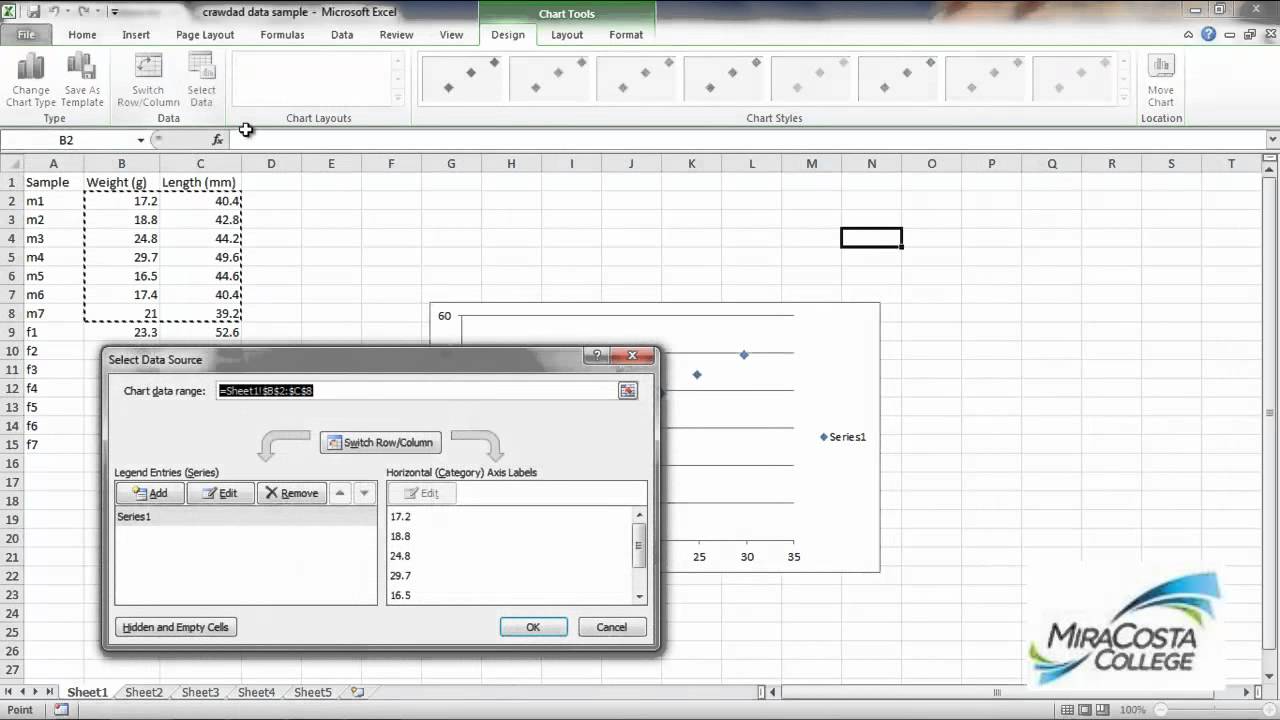
Task: Minimize the ribbon caret icon
Action: pos(1190,34)
